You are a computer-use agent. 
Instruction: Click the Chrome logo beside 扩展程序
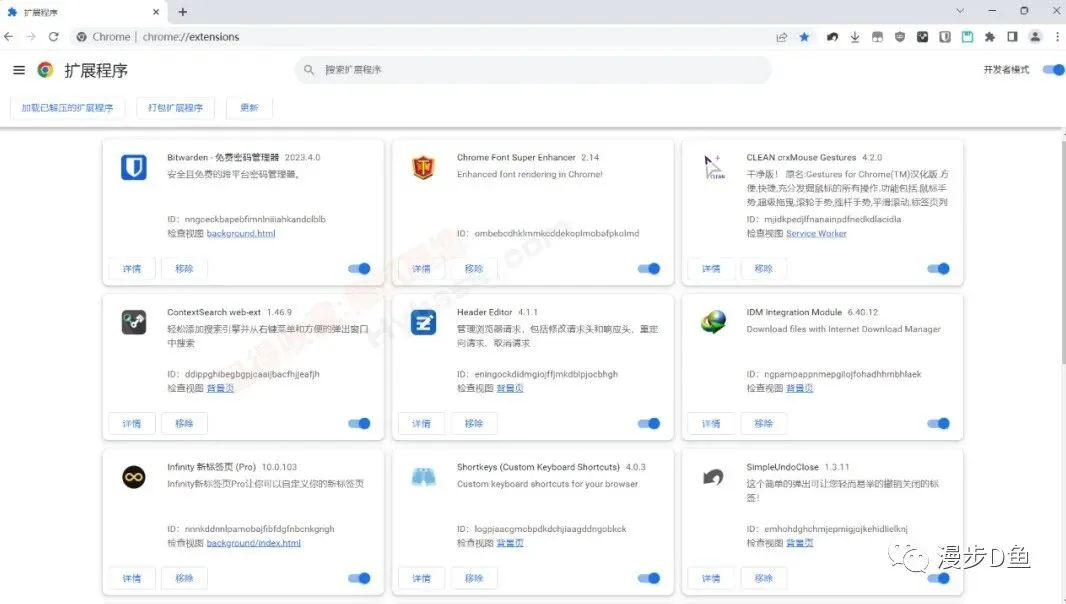tap(46, 70)
